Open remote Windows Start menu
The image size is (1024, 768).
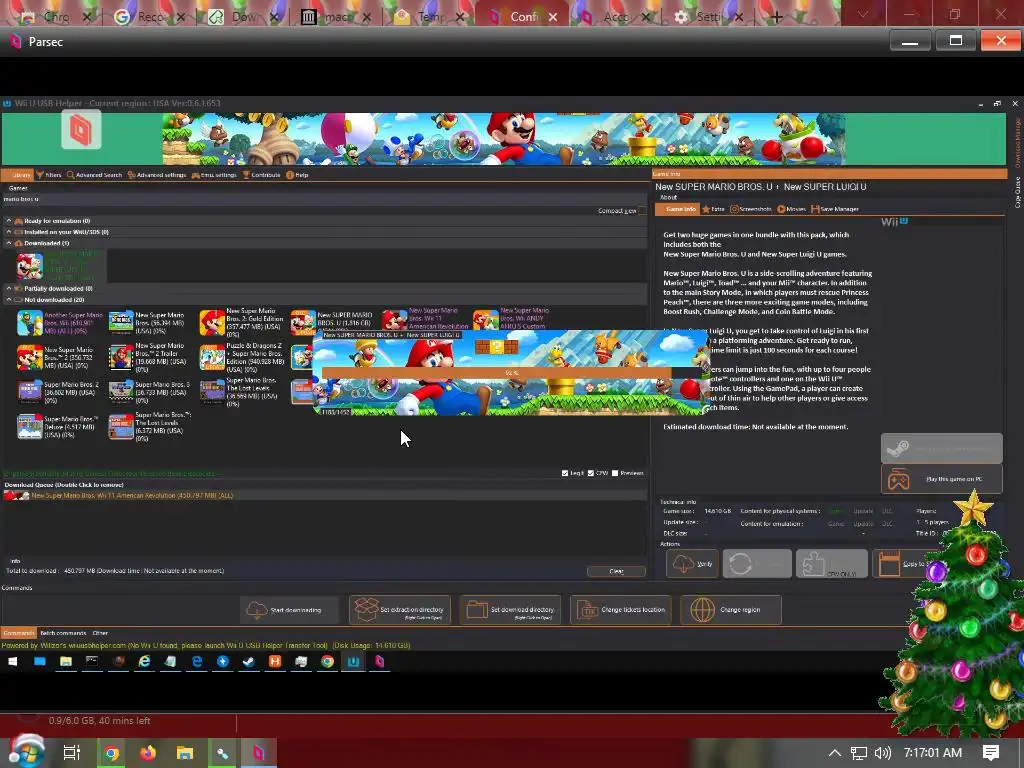tap(12, 662)
